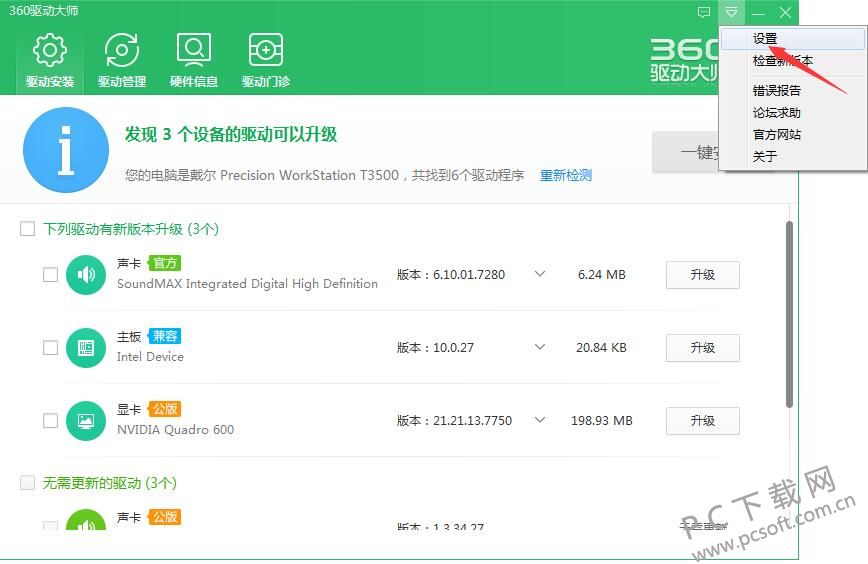Expand version dropdown for 10.0.27
This screenshot has height=564, width=868.
[x=540, y=348]
